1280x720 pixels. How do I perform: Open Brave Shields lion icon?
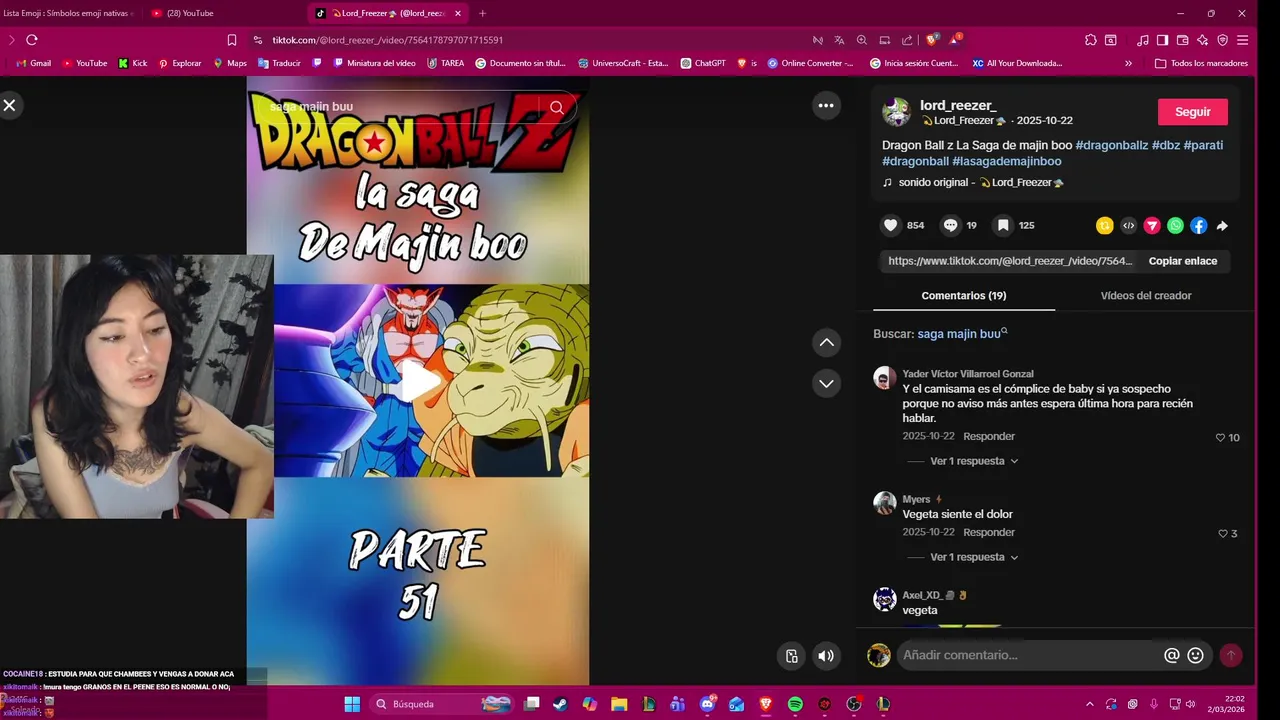click(x=932, y=40)
